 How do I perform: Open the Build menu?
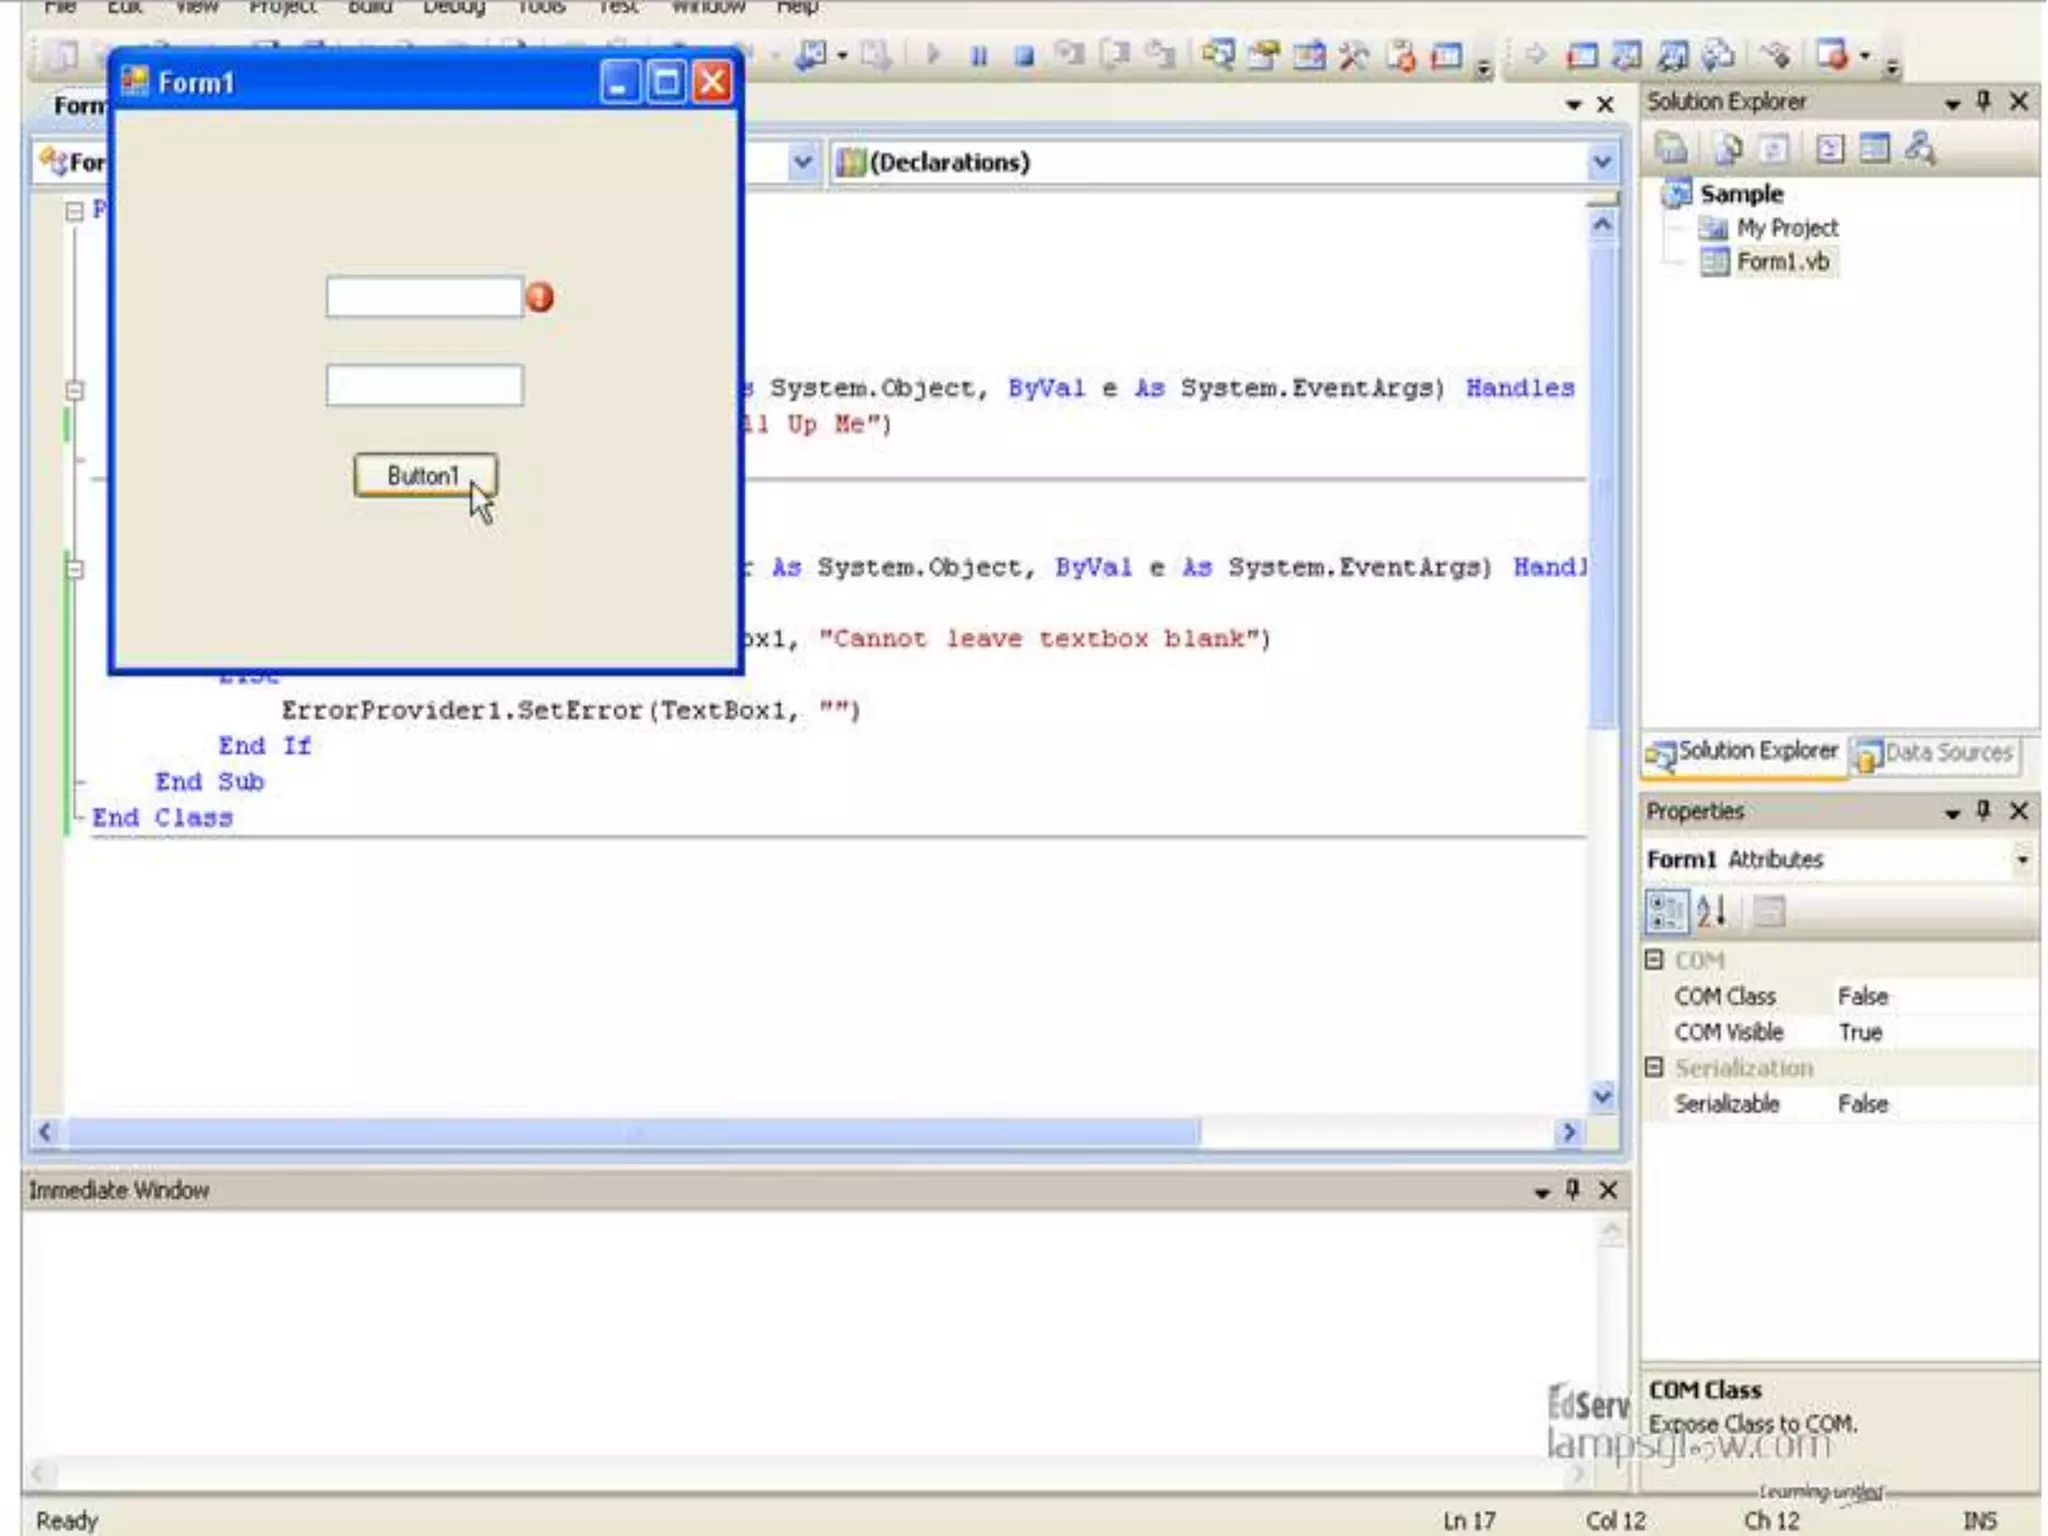click(x=369, y=8)
